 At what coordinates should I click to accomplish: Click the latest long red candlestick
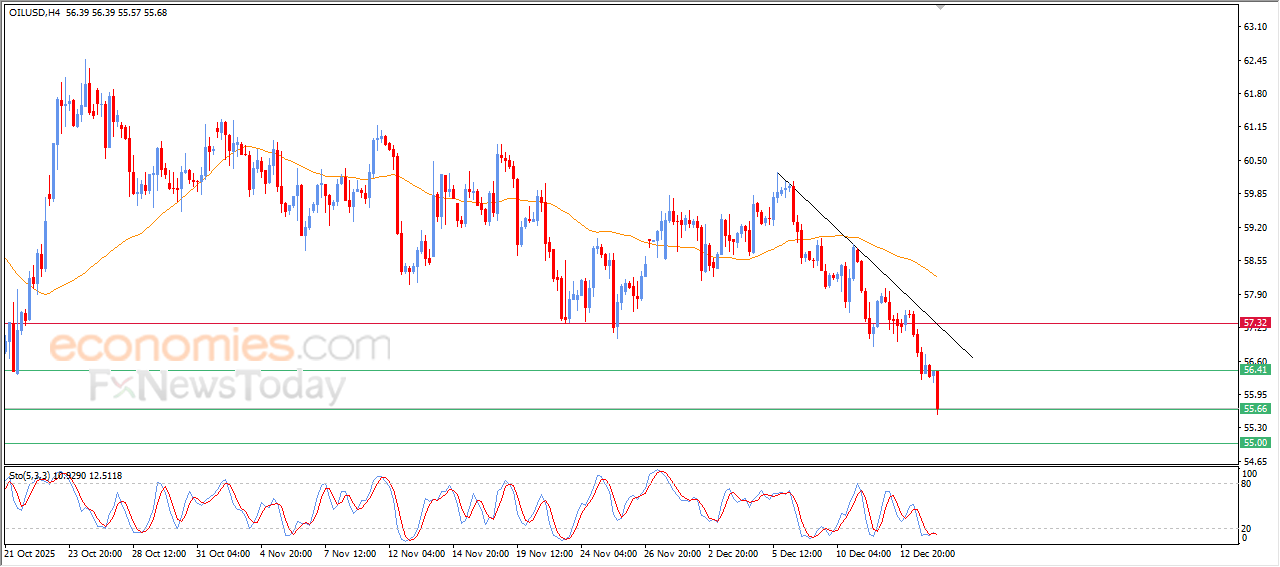[937, 390]
